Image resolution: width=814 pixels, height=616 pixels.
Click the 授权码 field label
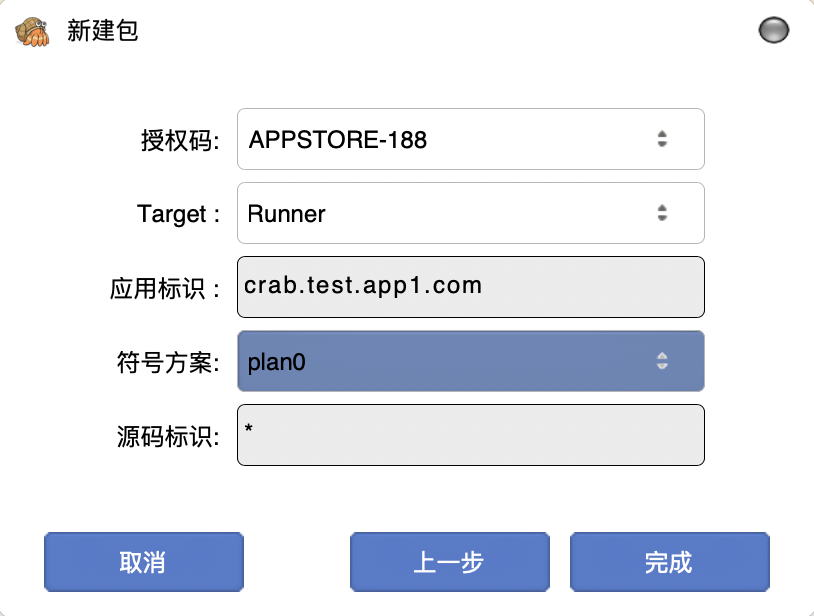tap(180, 140)
